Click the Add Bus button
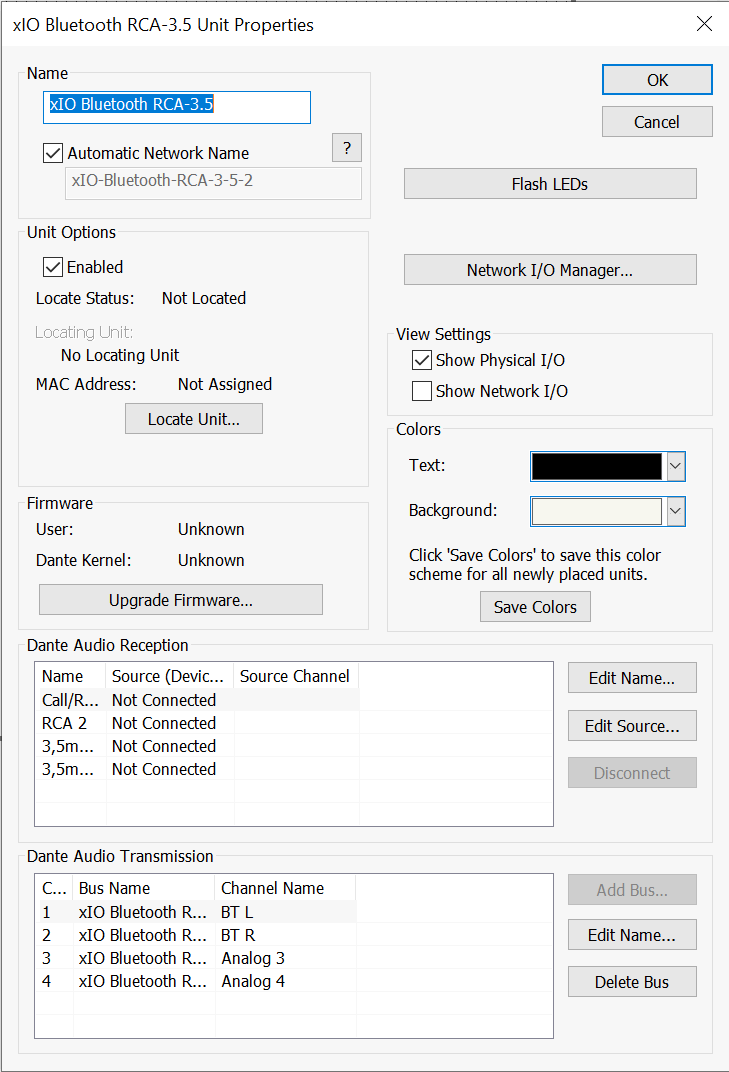 click(632, 889)
